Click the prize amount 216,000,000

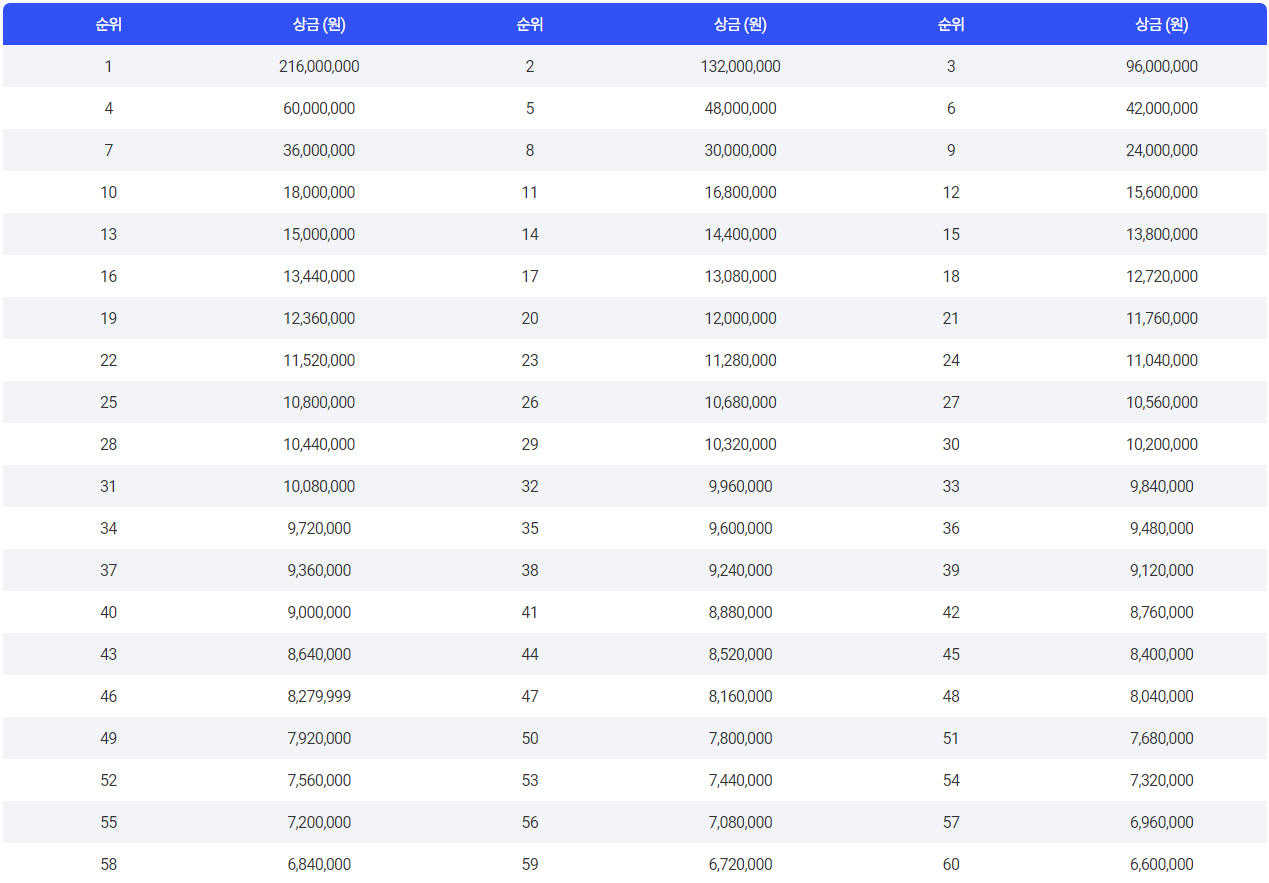(x=319, y=66)
